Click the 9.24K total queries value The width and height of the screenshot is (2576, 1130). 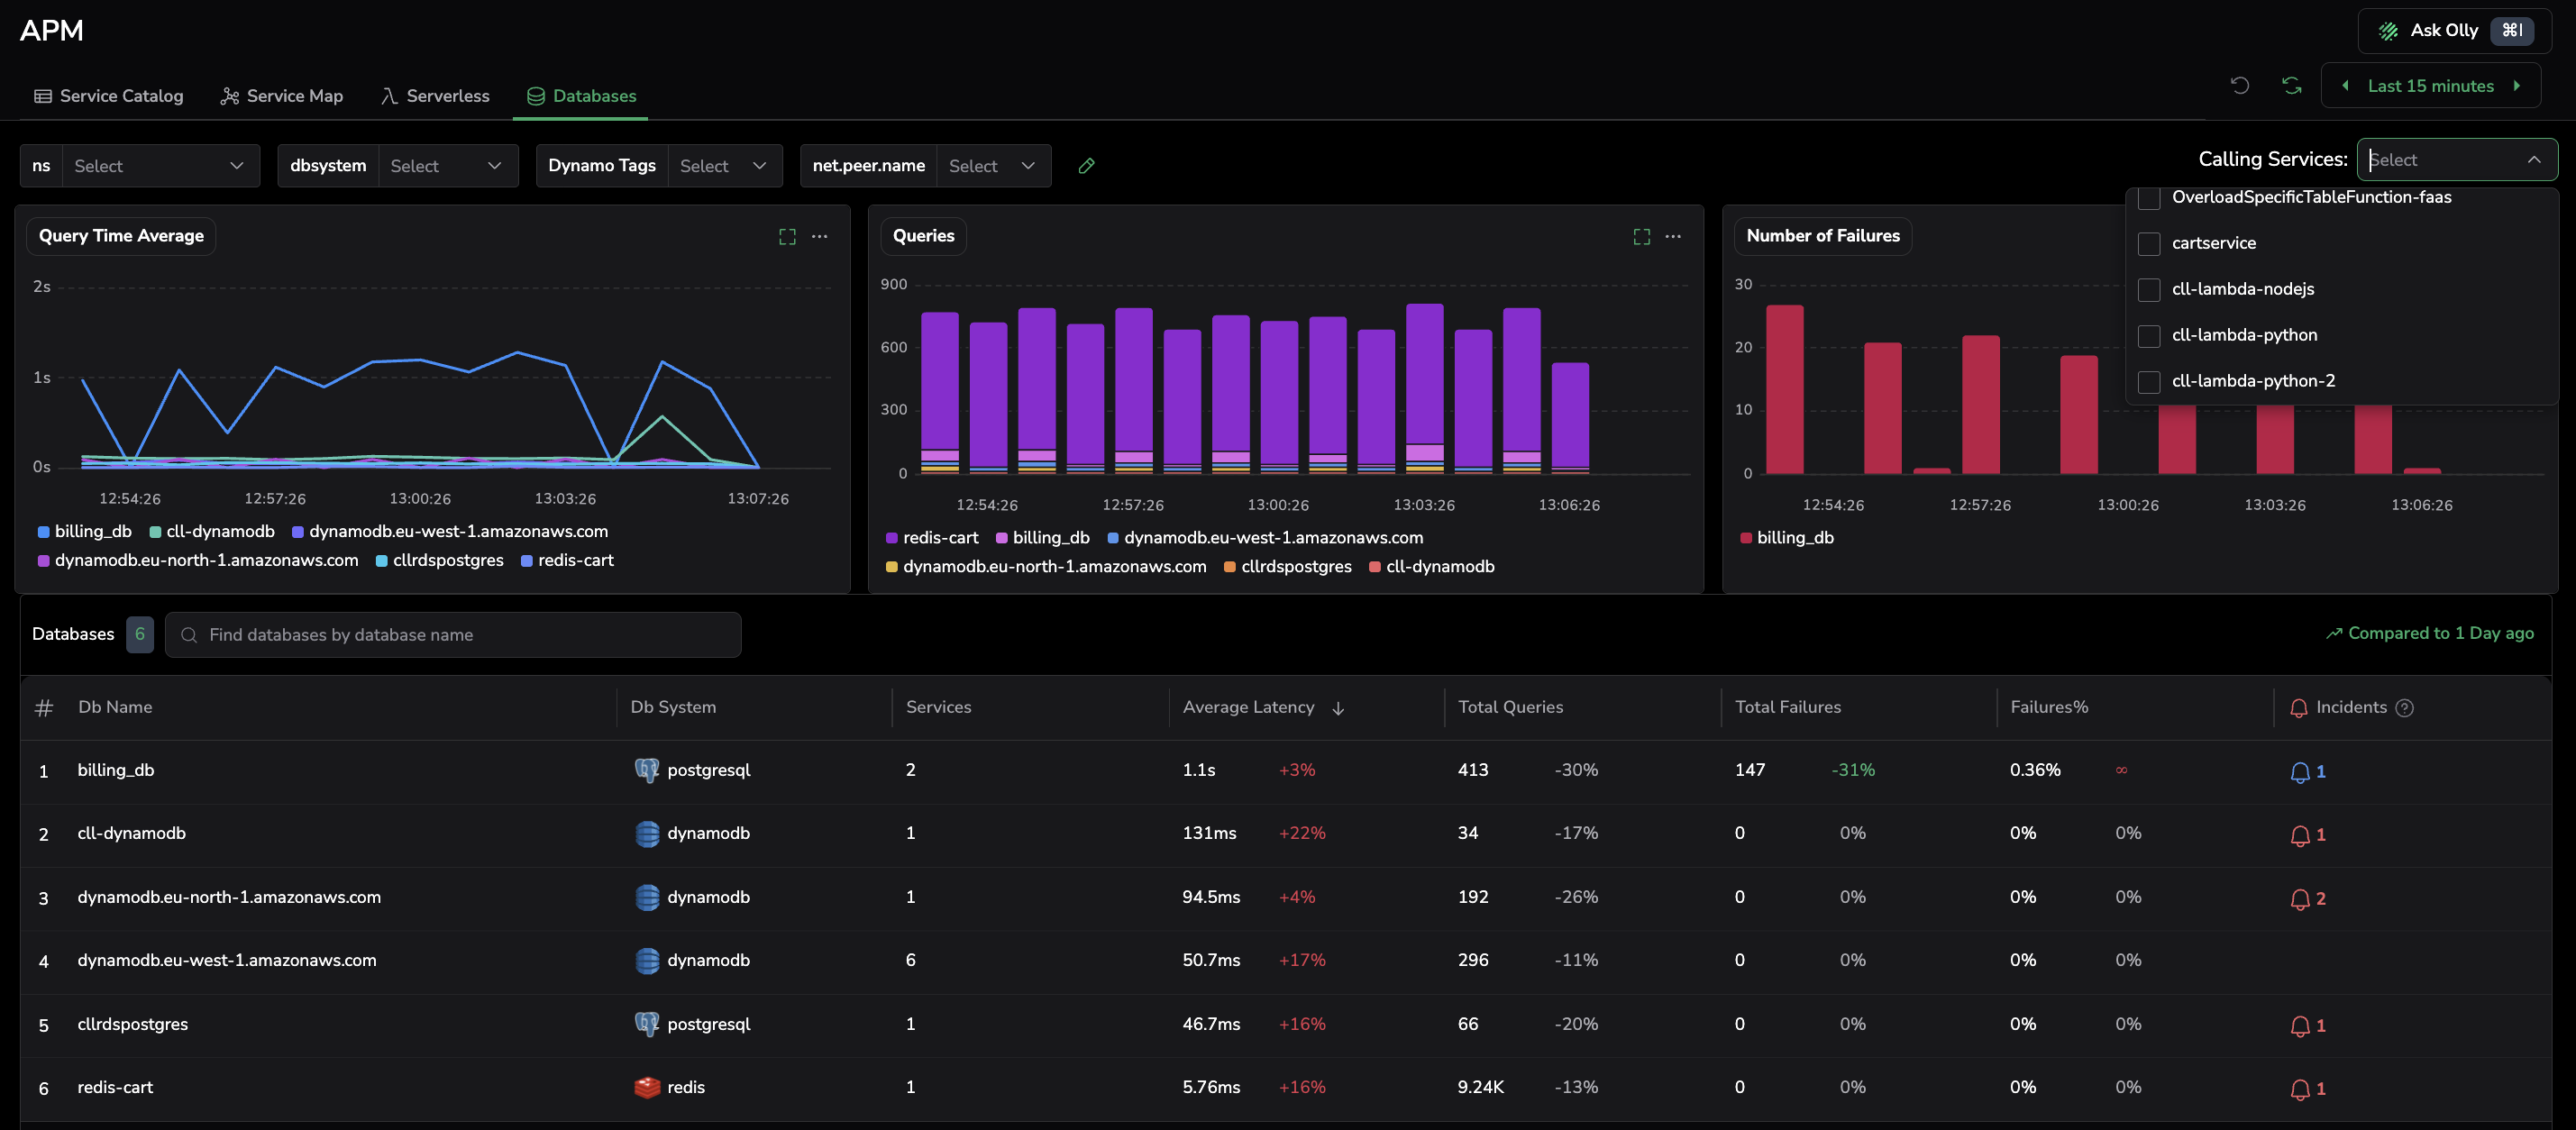1480,1087
